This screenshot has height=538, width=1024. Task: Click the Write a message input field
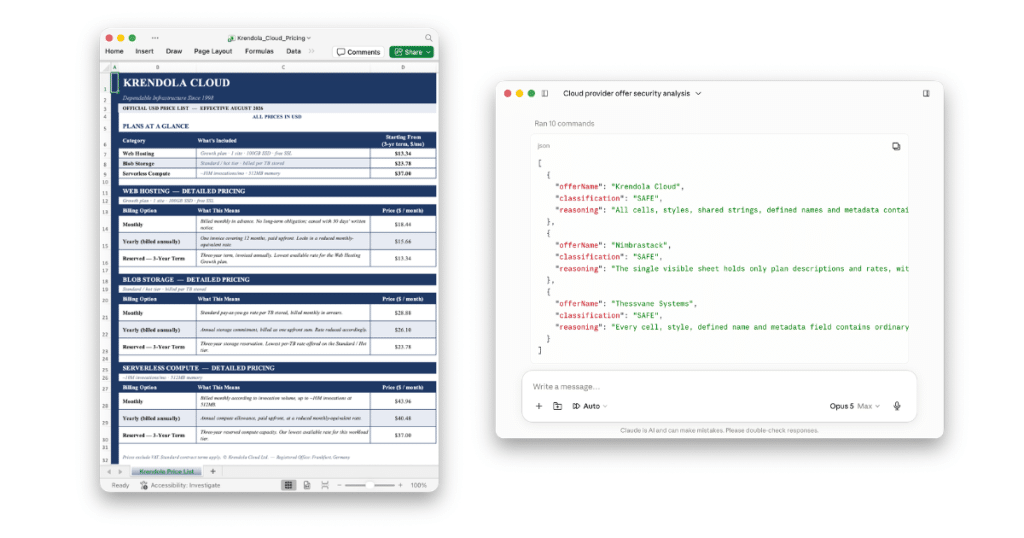tap(718, 387)
